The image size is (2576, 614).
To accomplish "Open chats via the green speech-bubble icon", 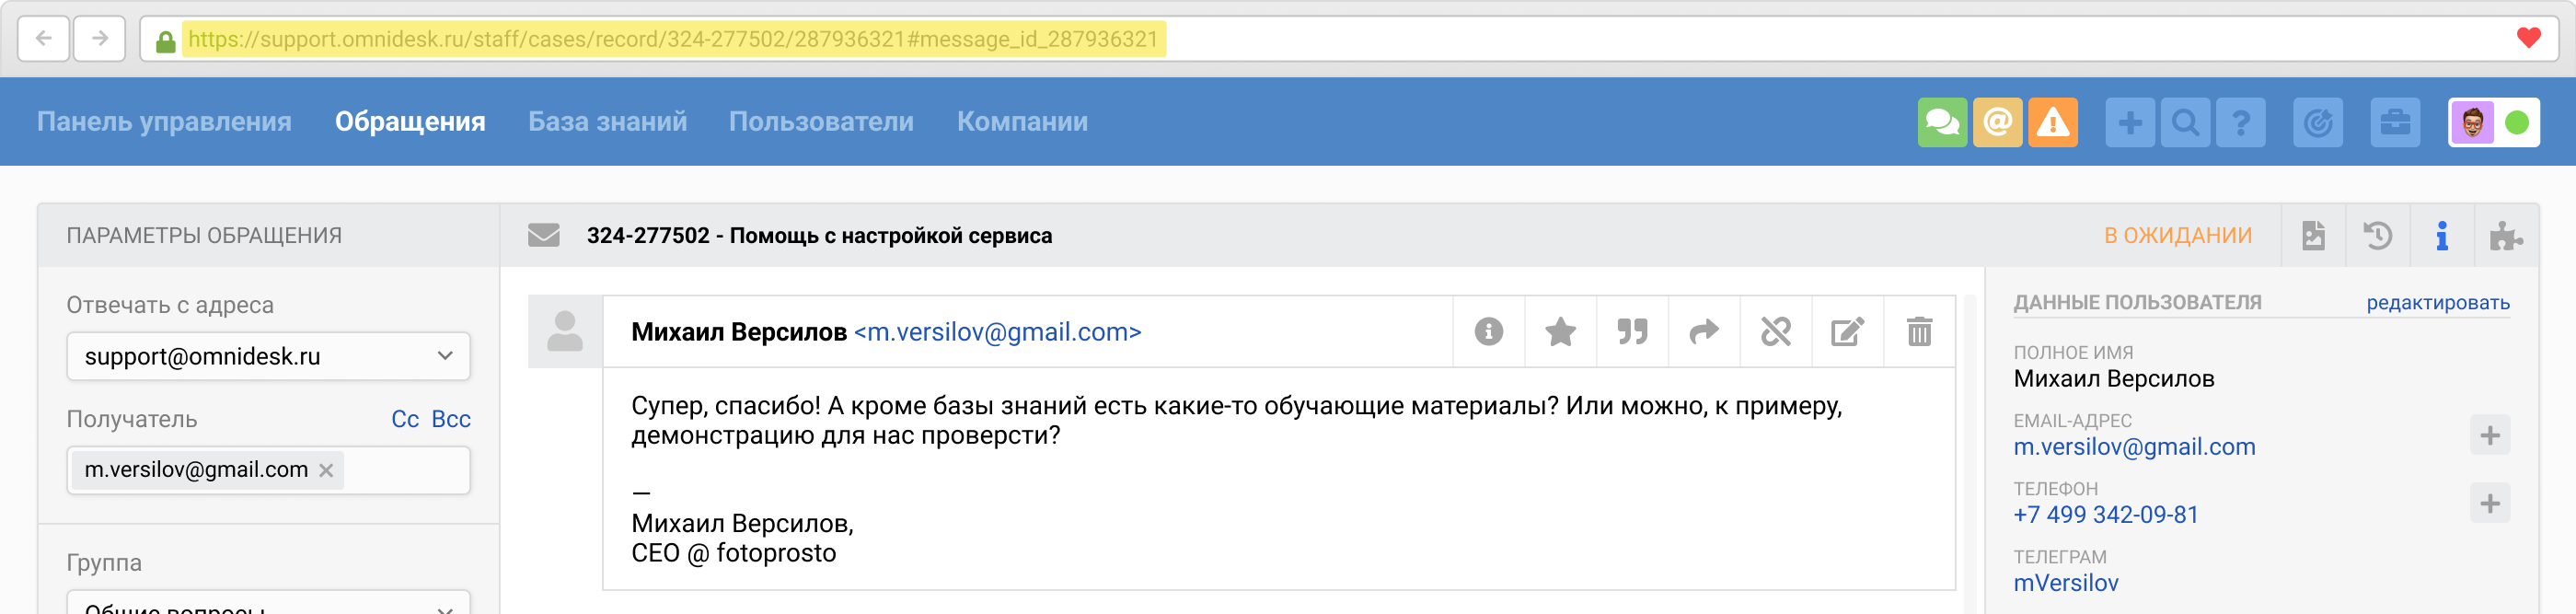I will pyautogui.click(x=1942, y=123).
